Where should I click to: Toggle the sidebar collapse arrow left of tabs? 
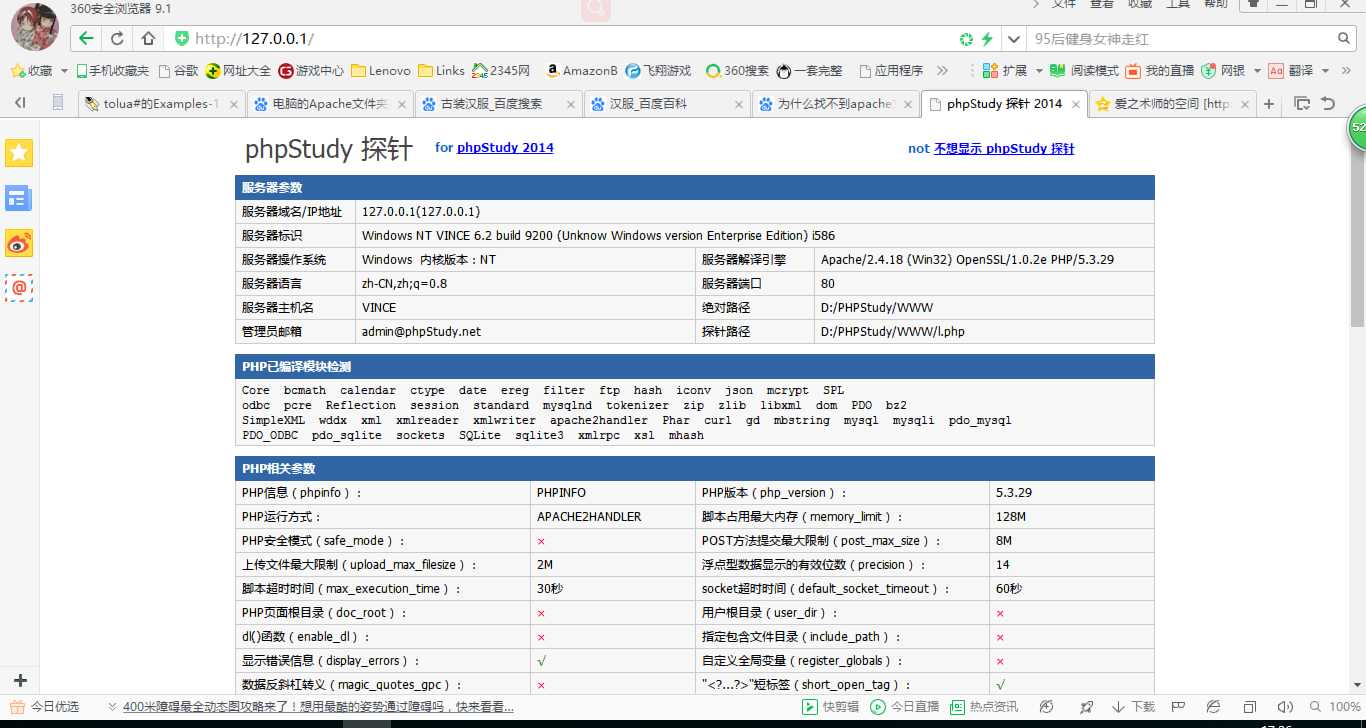[20, 103]
